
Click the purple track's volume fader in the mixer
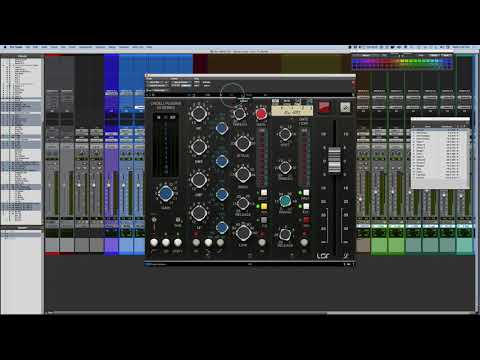[x=108, y=184]
